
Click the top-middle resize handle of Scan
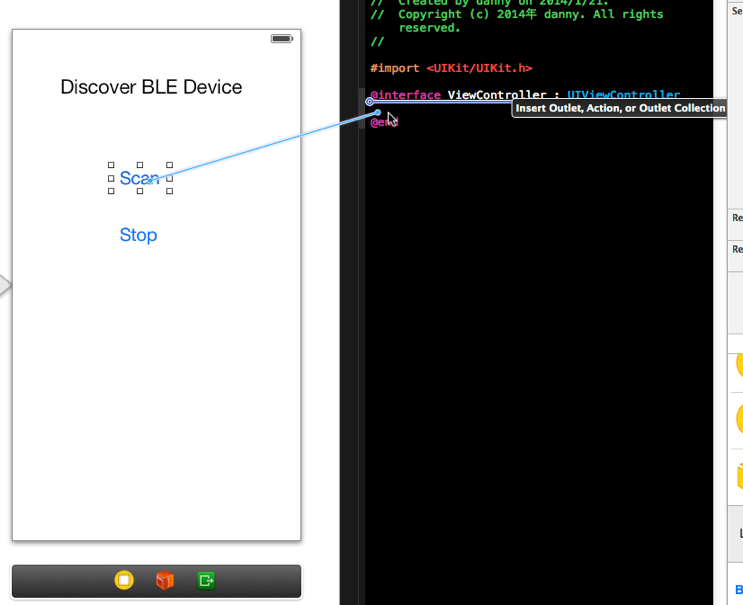140,165
